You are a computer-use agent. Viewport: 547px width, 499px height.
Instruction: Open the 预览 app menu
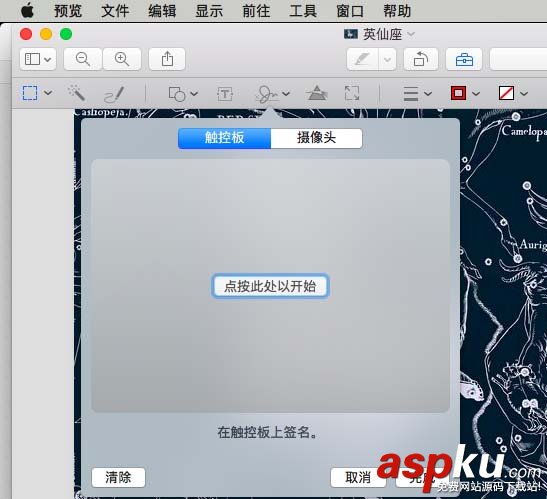(68, 11)
